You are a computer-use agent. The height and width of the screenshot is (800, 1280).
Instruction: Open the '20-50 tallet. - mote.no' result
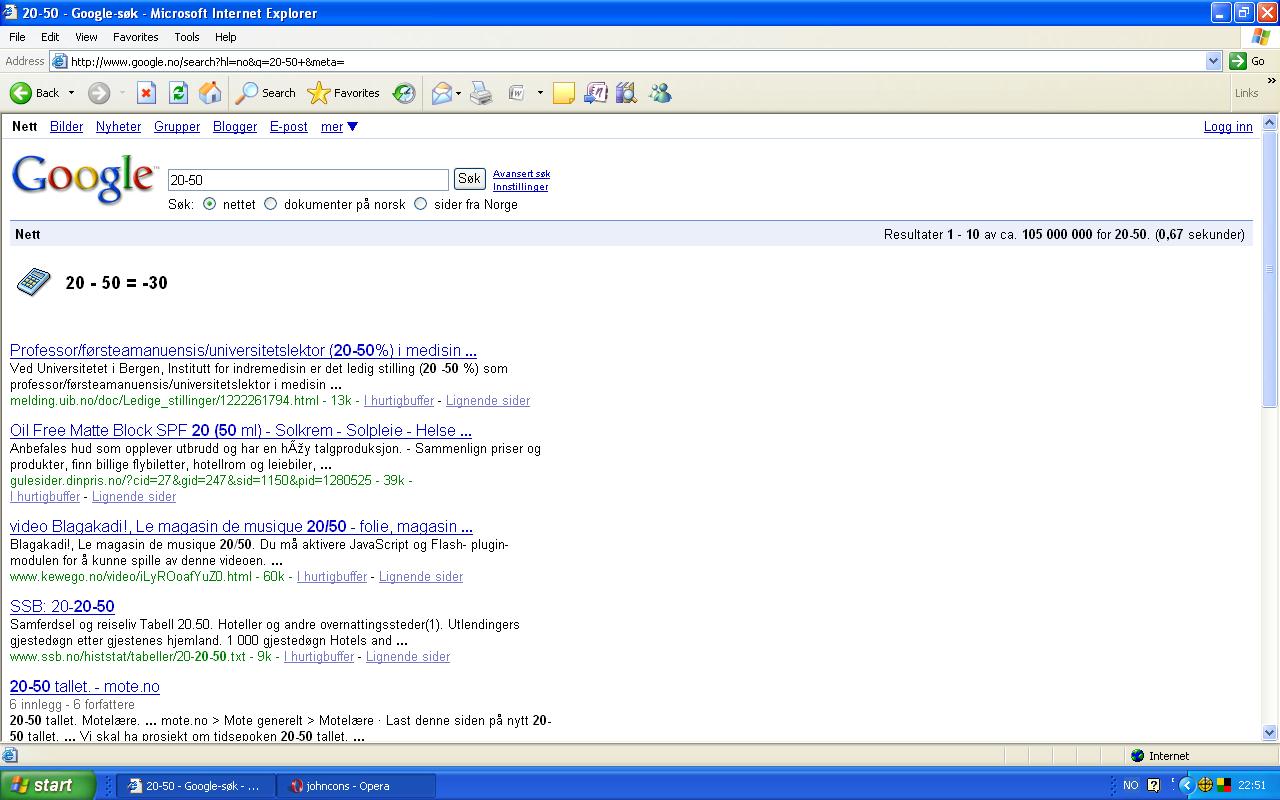pyautogui.click(x=85, y=687)
